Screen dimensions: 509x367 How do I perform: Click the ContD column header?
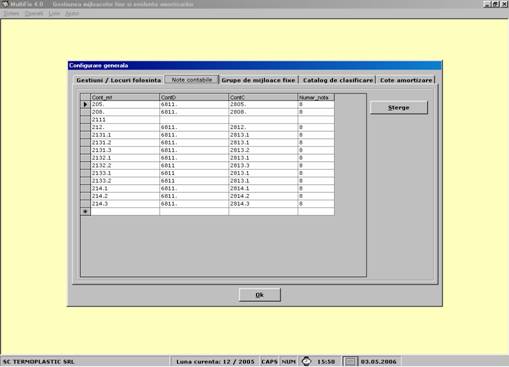click(x=194, y=97)
